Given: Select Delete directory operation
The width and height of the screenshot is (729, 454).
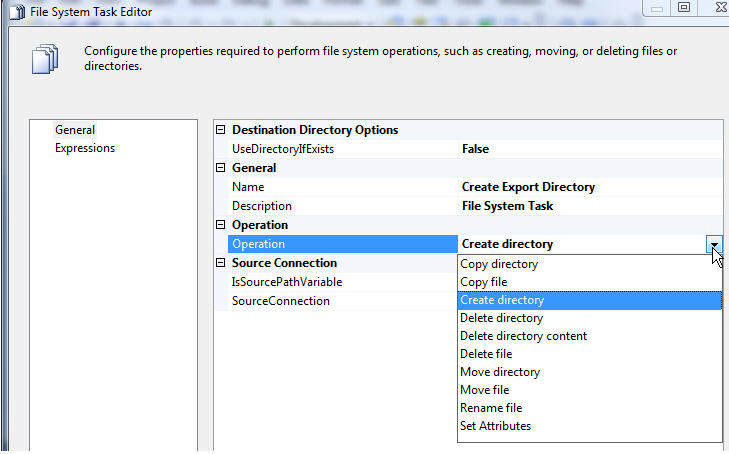Looking at the screenshot, I should (502, 318).
